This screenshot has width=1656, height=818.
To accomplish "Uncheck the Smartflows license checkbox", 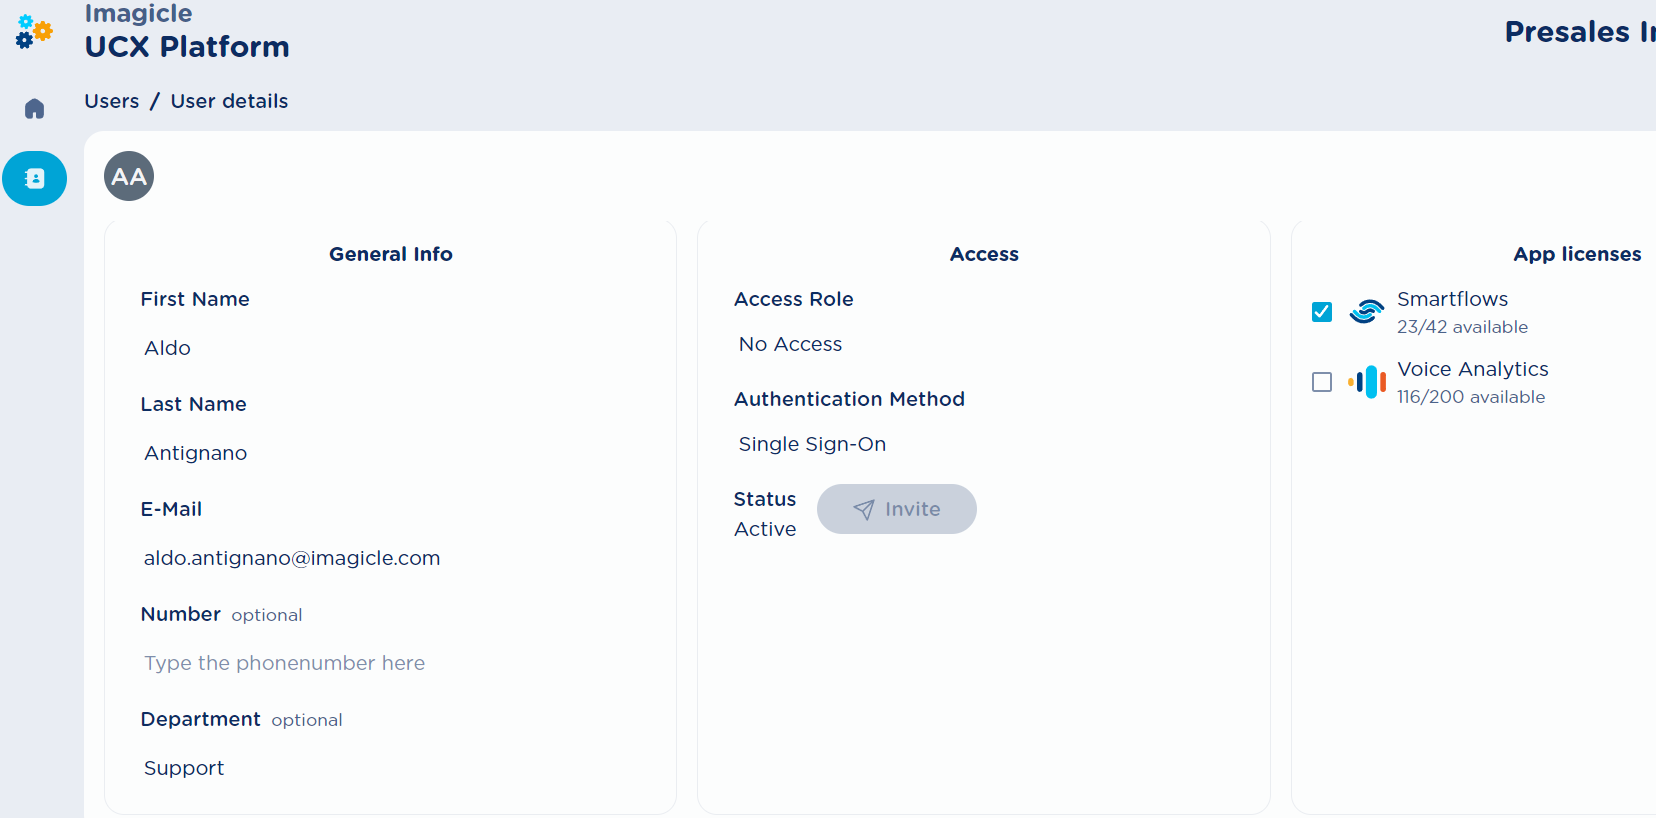I will coord(1322,312).
